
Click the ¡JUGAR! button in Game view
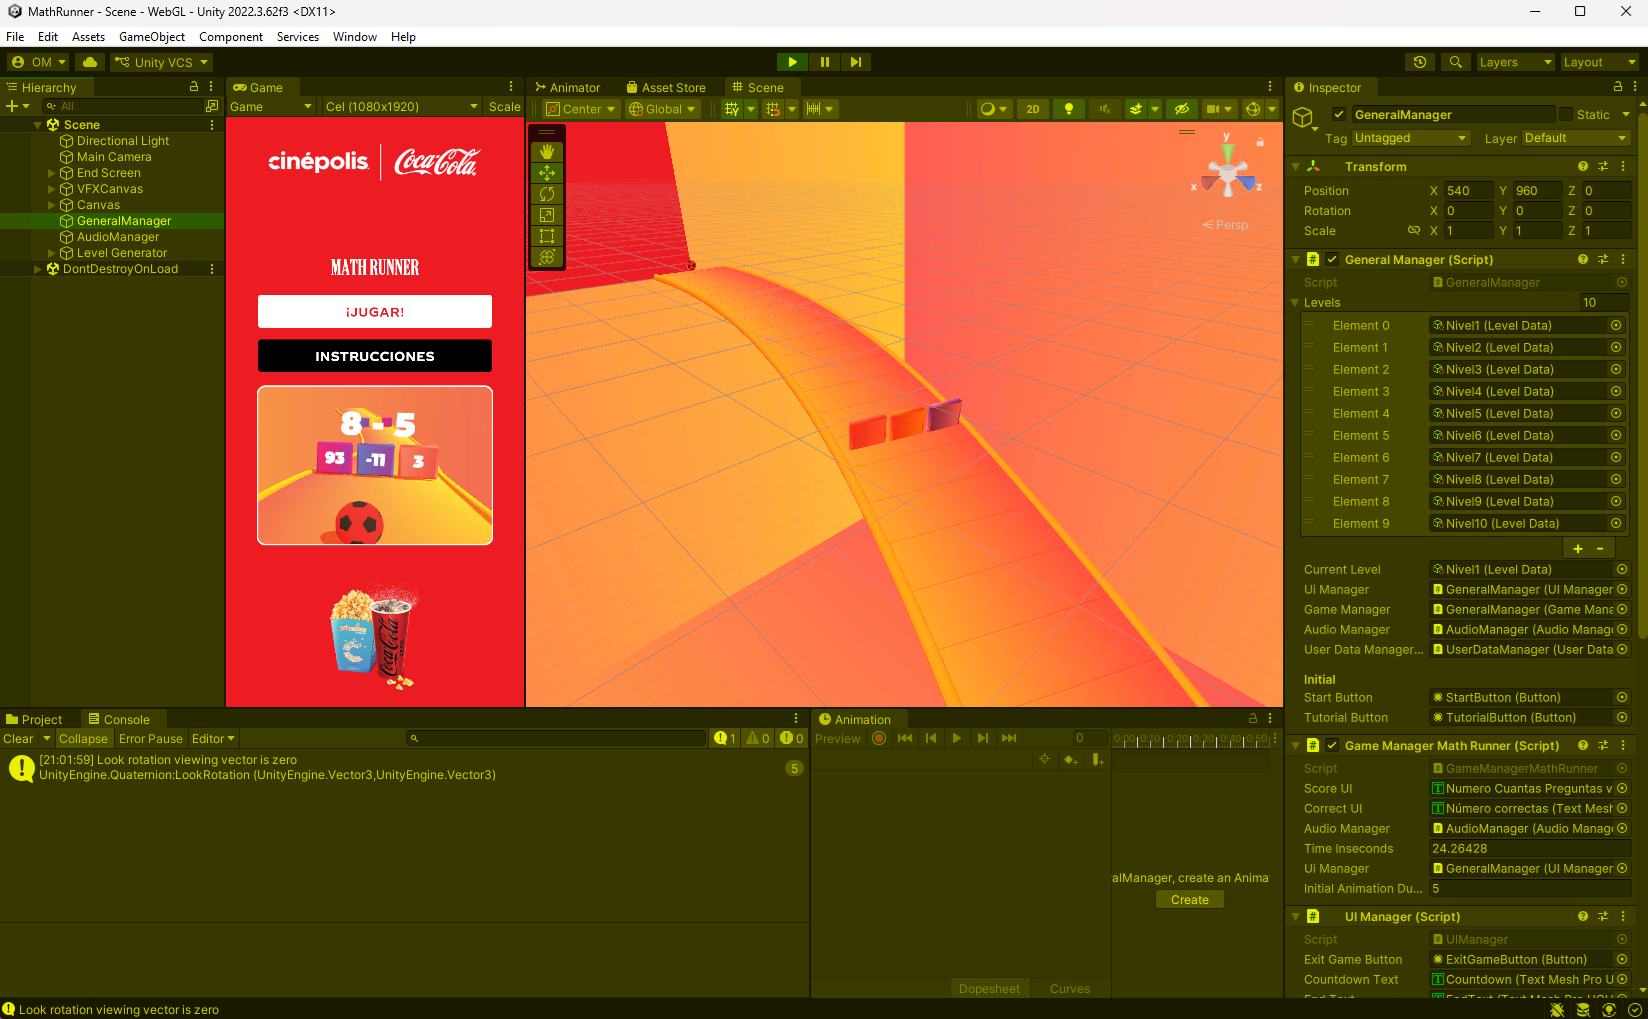(x=375, y=312)
